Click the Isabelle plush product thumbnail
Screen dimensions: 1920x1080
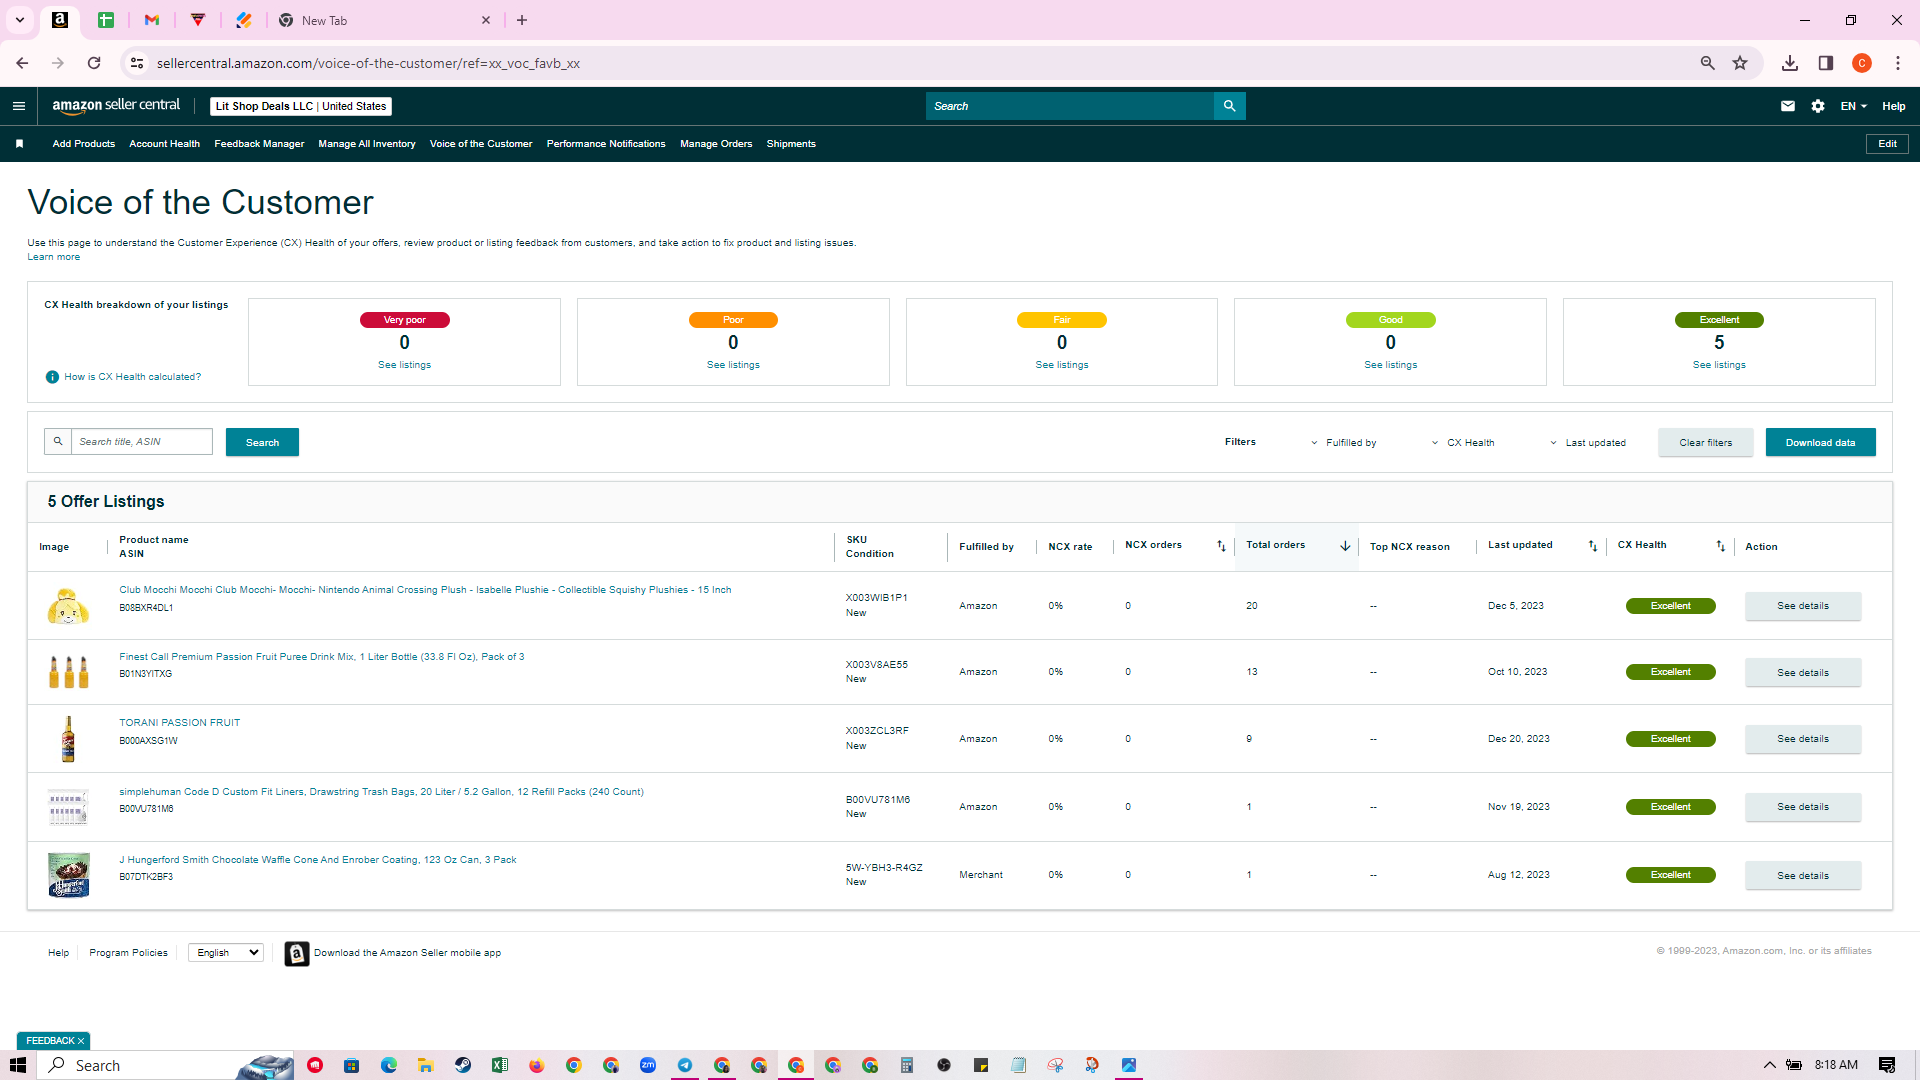point(68,606)
